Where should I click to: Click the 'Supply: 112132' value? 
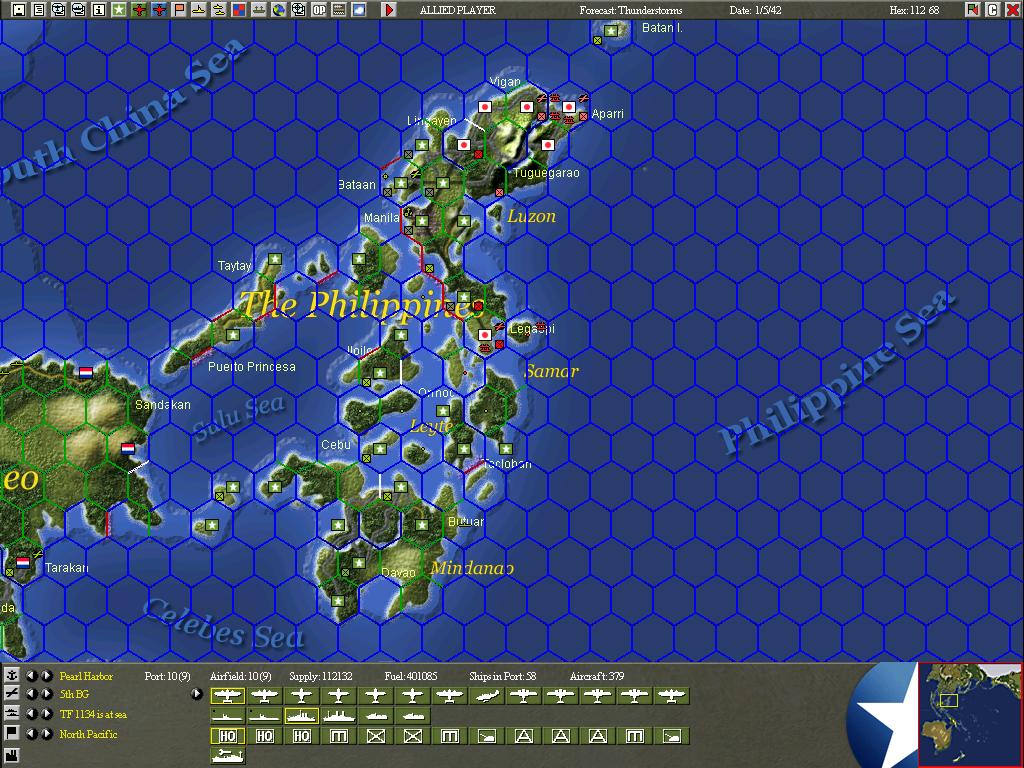(321, 676)
